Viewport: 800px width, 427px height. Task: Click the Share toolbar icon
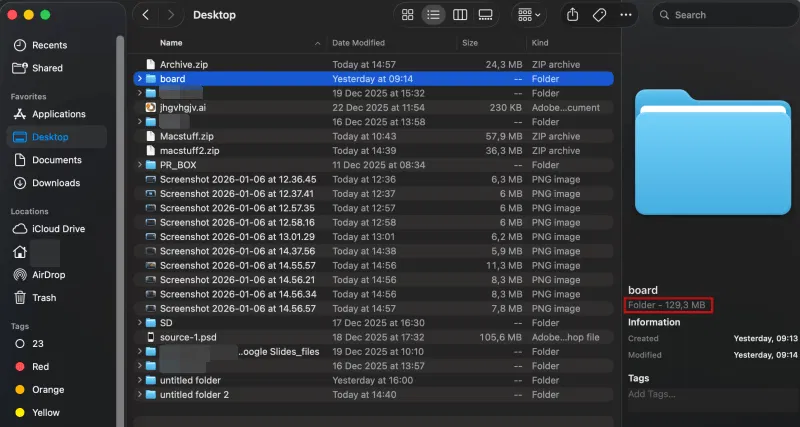pyautogui.click(x=572, y=15)
